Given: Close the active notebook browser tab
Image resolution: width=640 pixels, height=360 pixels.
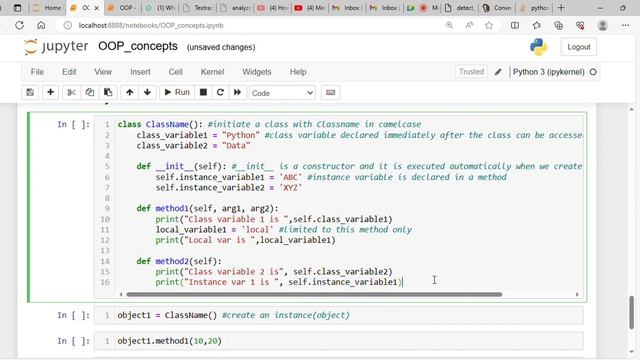Looking at the screenshot, I should (97, 8).
